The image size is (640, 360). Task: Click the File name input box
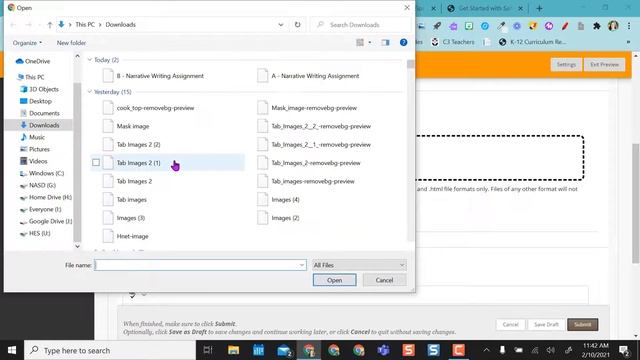click(197, 265)
